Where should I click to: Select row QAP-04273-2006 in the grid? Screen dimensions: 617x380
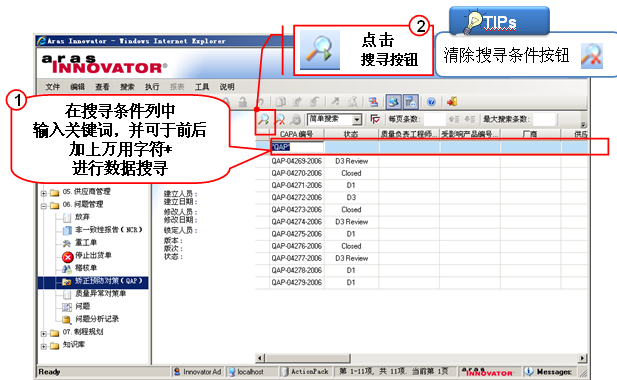coord(421,209)
